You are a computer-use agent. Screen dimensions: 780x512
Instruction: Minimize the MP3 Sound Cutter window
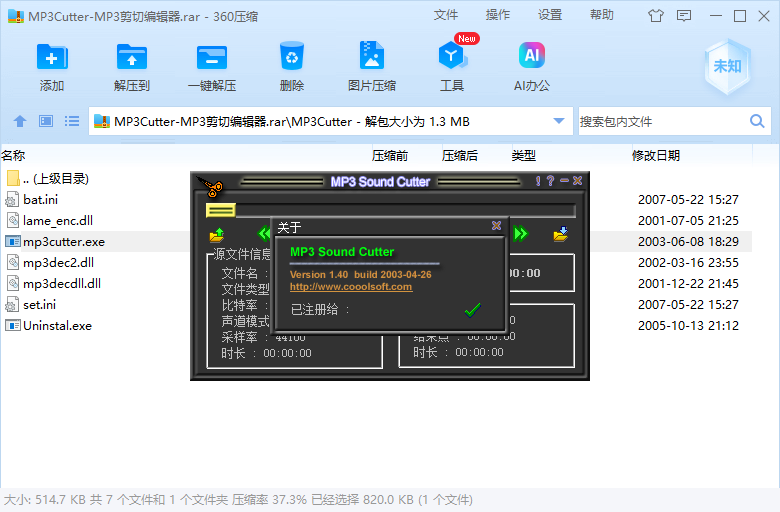pos(564,181)
